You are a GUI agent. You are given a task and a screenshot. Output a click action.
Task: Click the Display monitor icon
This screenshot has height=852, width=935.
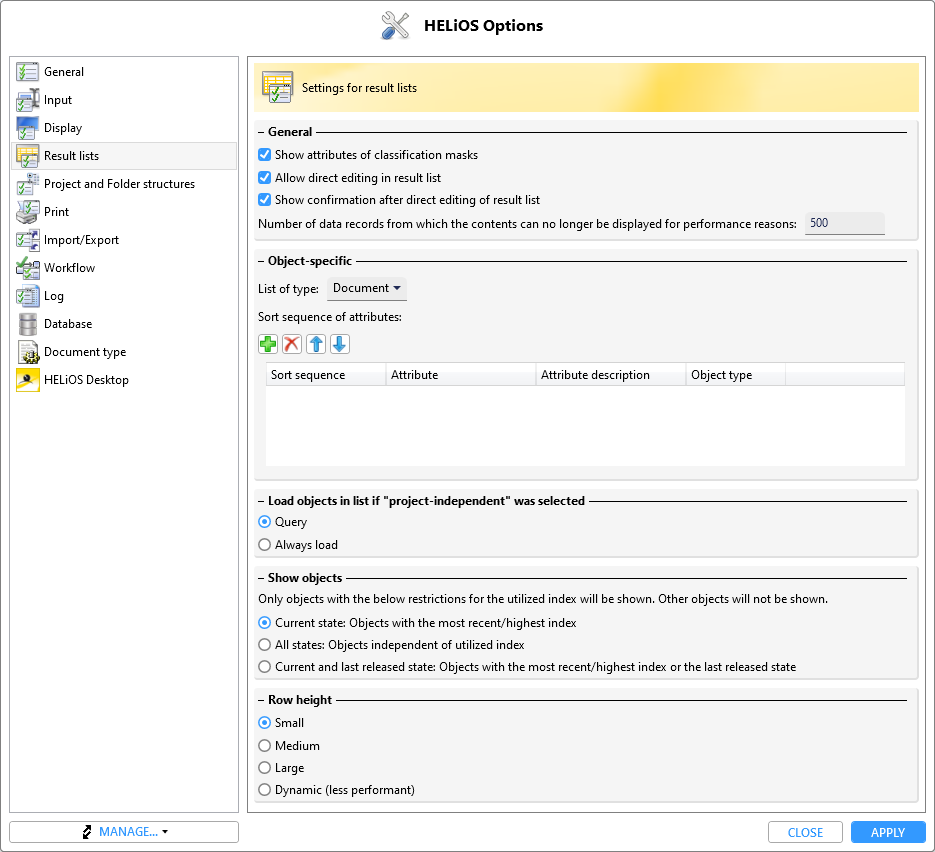click(x=27, y=128)
